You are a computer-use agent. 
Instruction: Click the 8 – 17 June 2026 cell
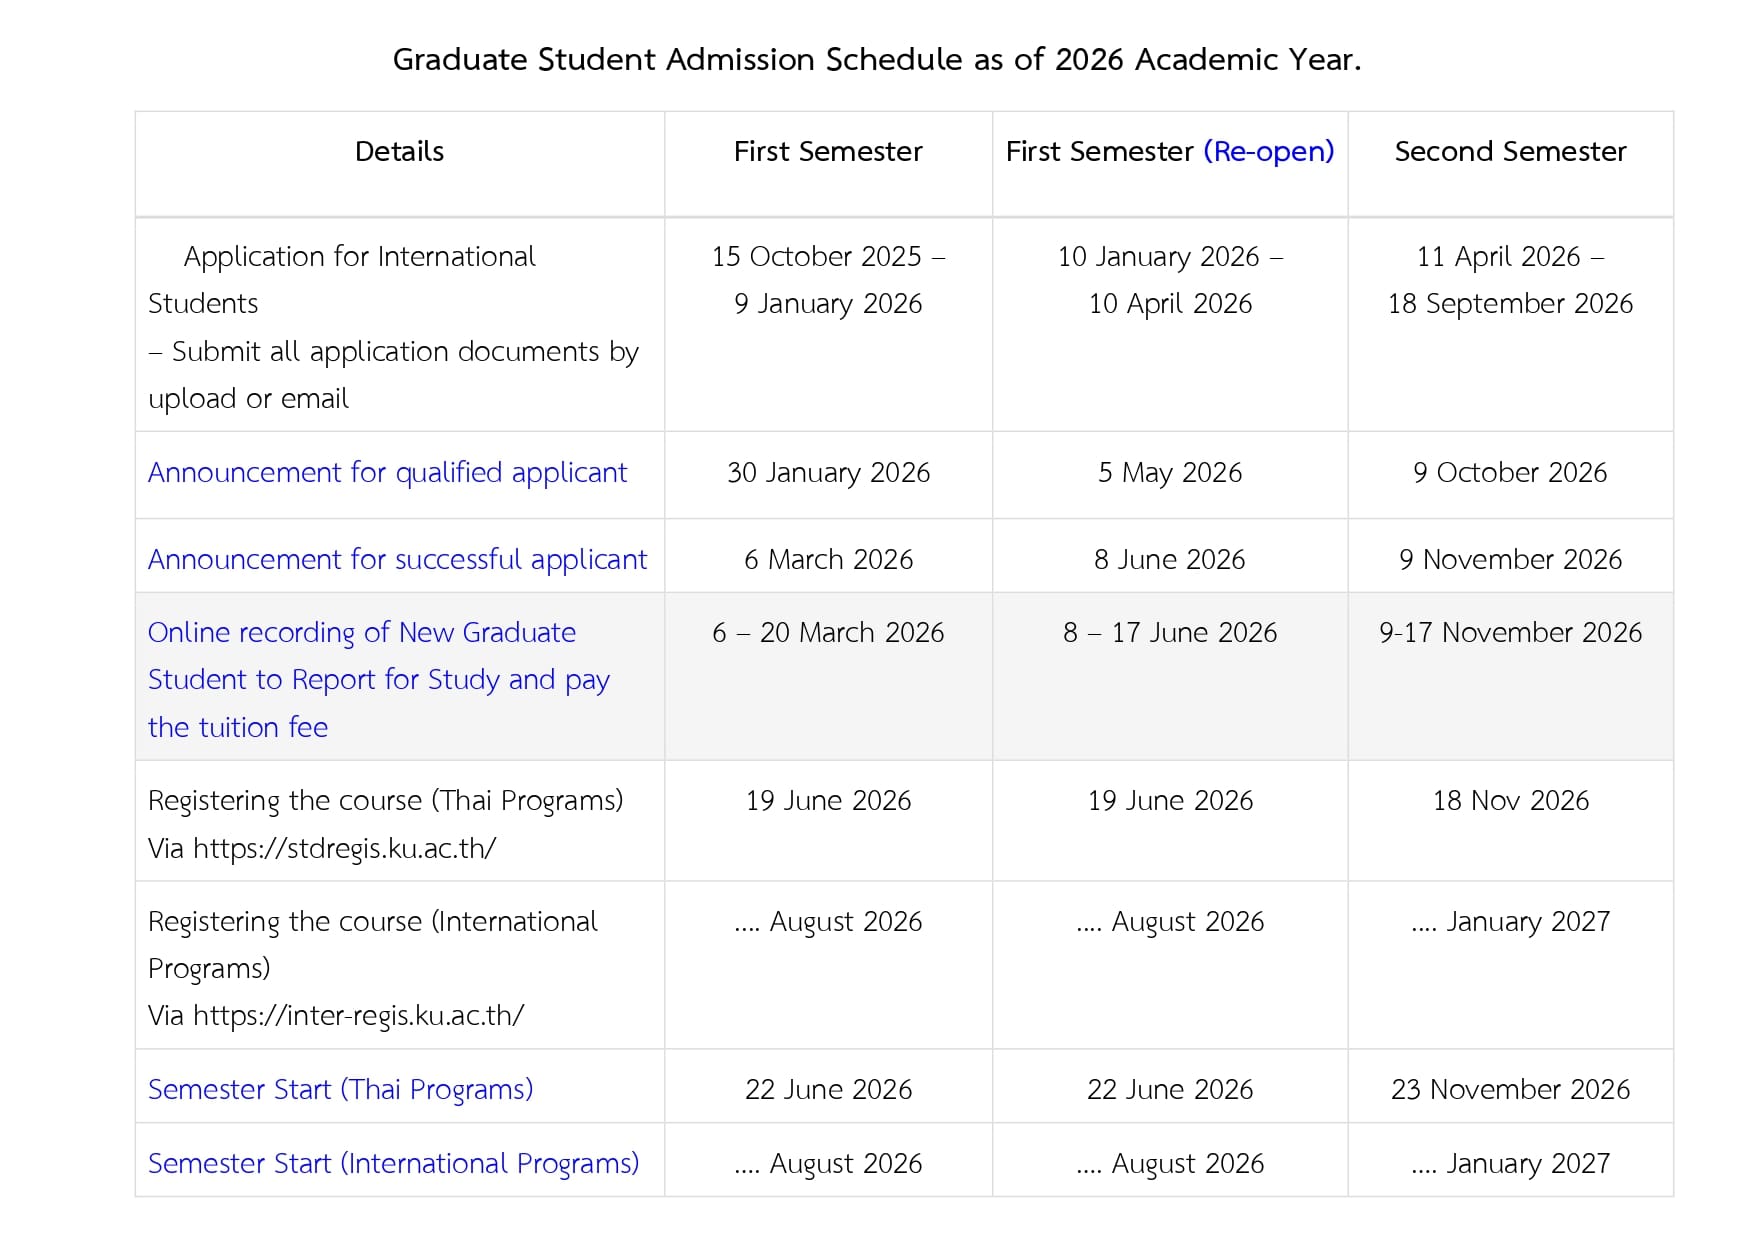1170,633
